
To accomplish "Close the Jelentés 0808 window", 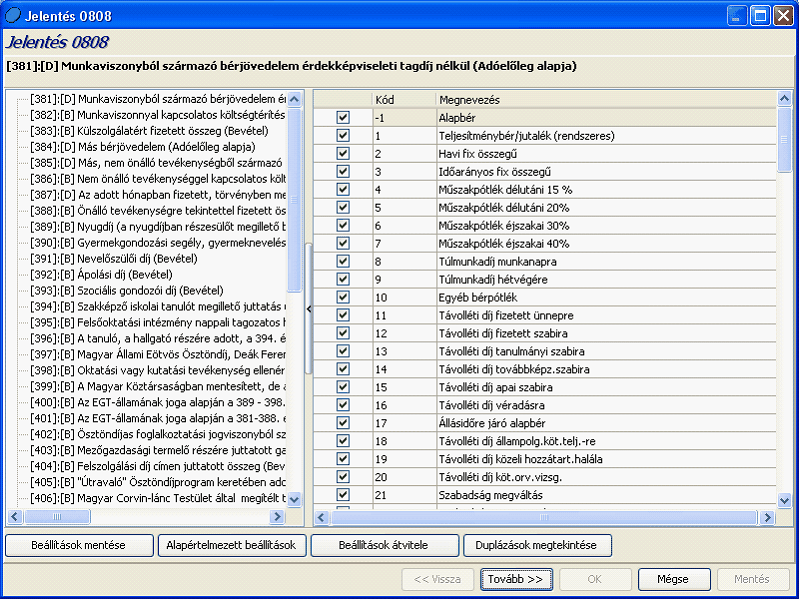I will pyautogui.click(x=783, y=16).
